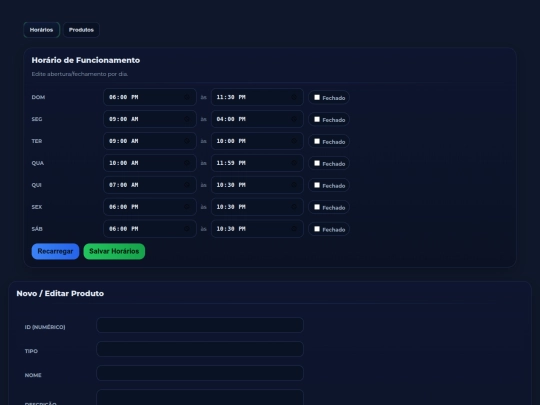Click the DOM day label
This screenshot has height=405, width=540.
click(38, 97)
